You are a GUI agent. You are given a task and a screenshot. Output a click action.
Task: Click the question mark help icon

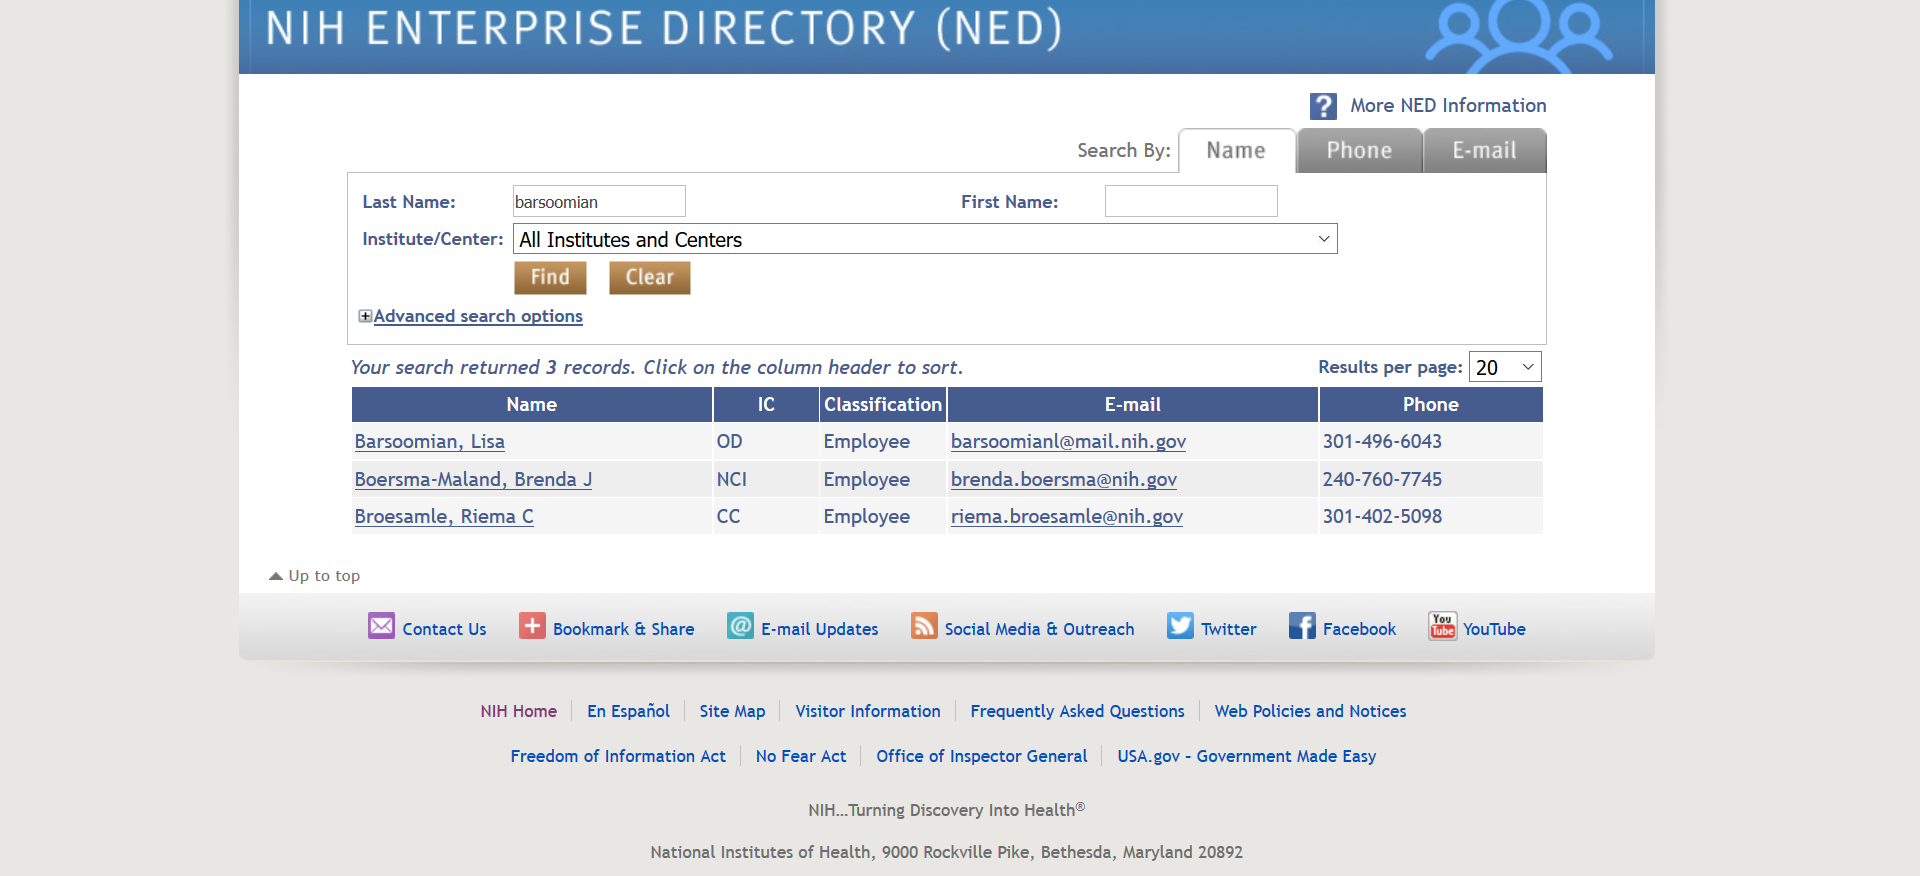point(1323,106)
